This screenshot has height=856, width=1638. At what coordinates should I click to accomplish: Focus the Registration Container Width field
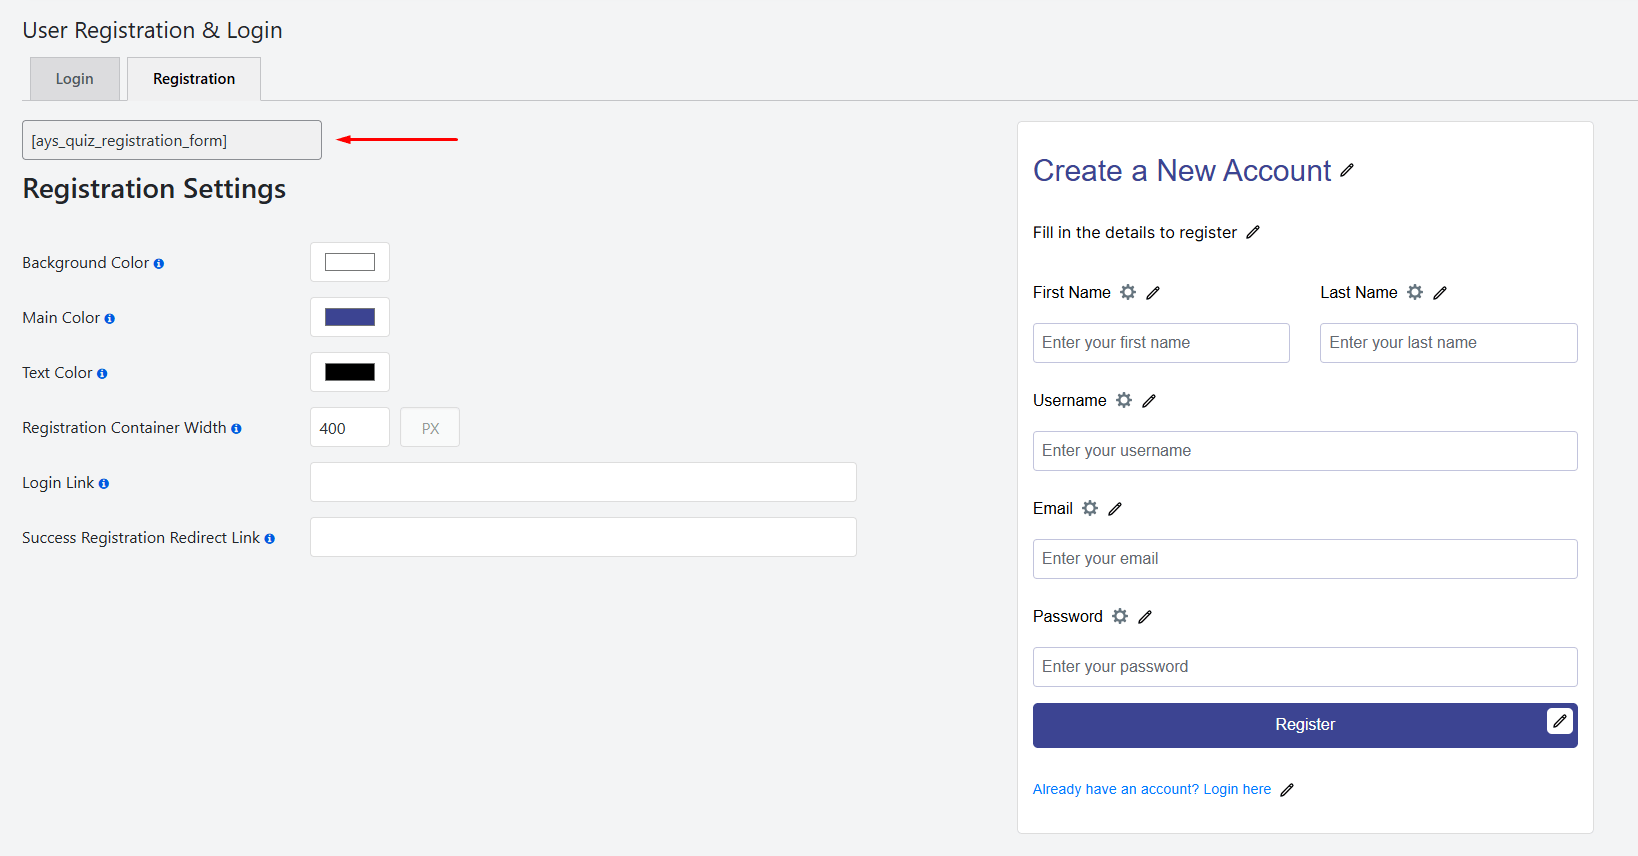pos(350,427)
